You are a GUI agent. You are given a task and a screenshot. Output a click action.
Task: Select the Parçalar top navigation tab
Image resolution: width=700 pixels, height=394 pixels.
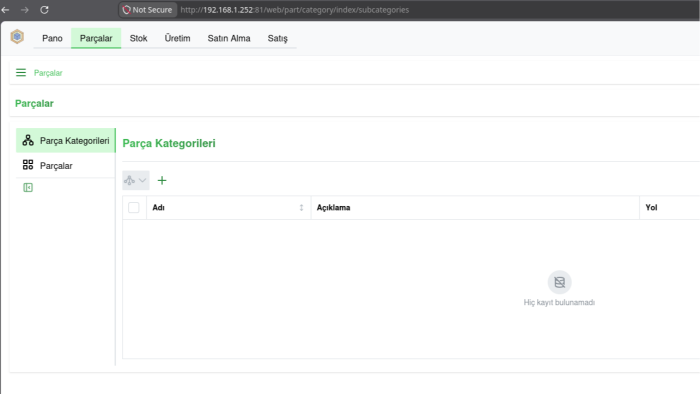coord(96,38)
